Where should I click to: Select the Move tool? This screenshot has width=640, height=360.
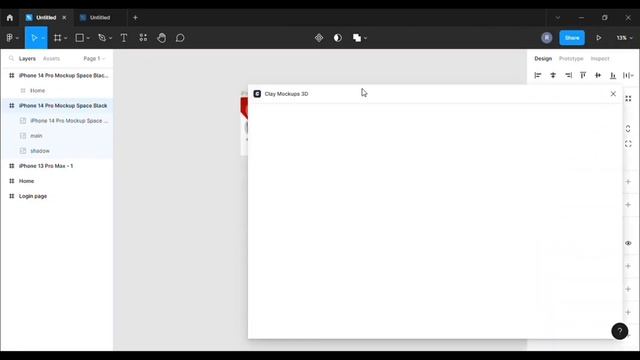pyautogui.click(x=34, y=38)
